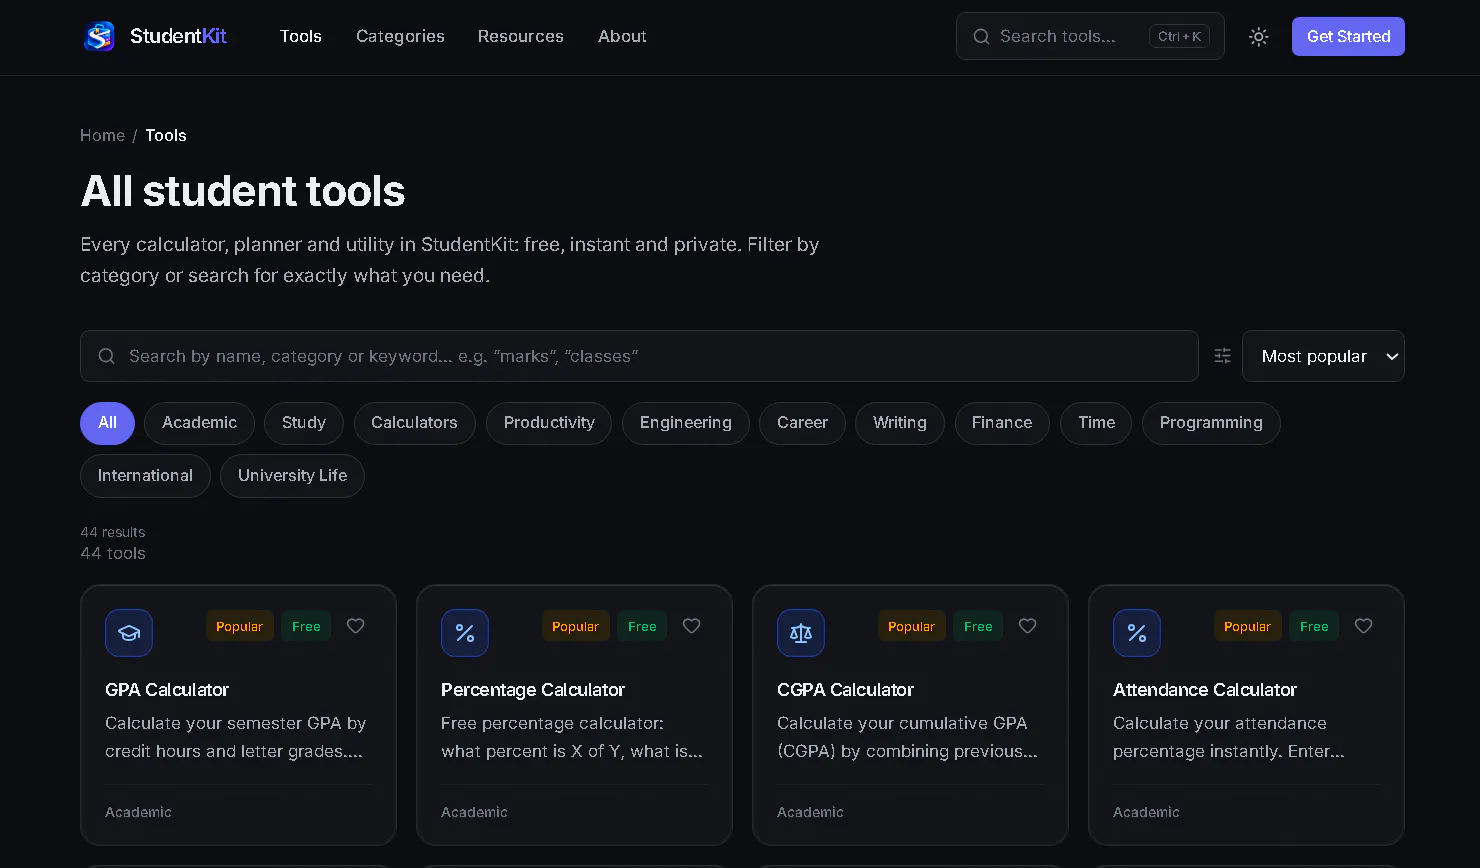
Task: Click the Popular badge on Attendance Calculator
Action: pyautogui.click(x=1248, y=626)
